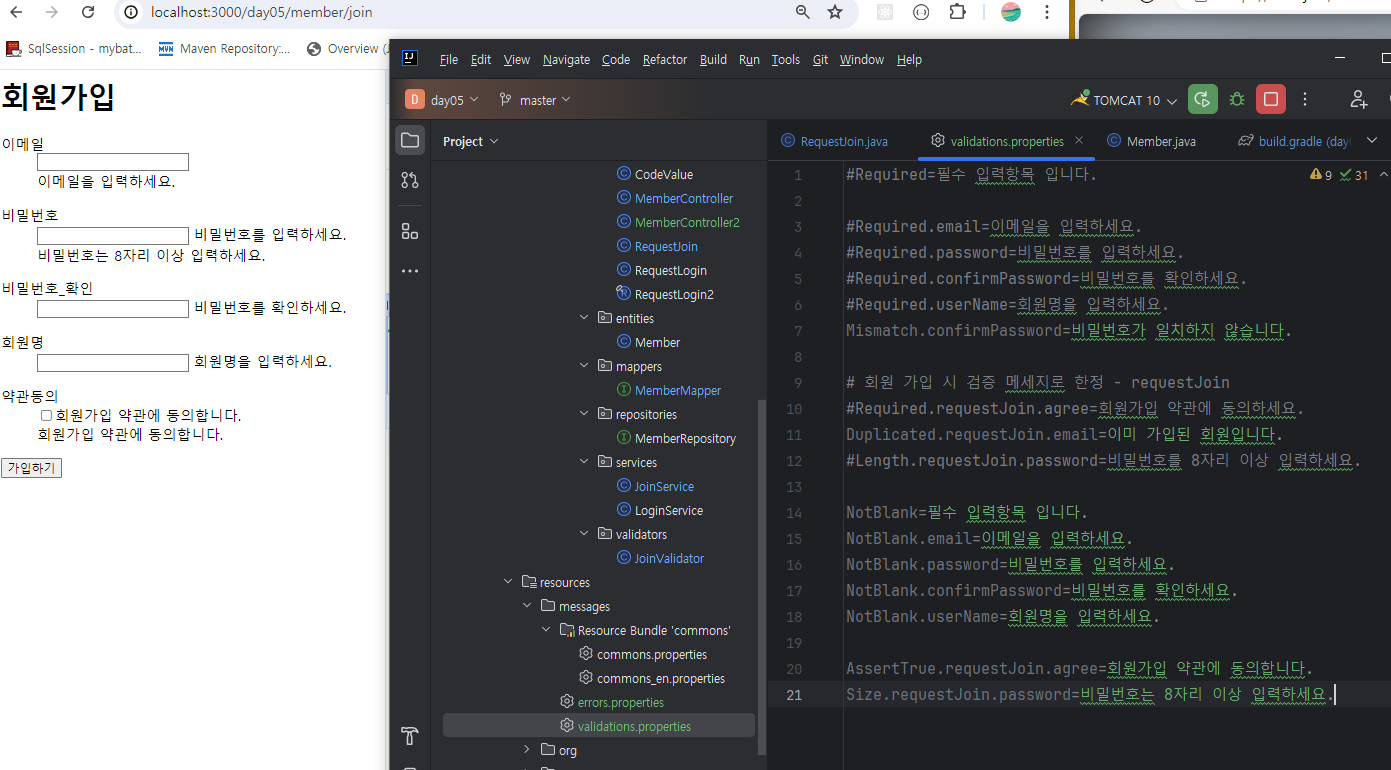Click the warnings count indicator in editor
The height and width of the screenshot is (770, 1391).
1321,175
